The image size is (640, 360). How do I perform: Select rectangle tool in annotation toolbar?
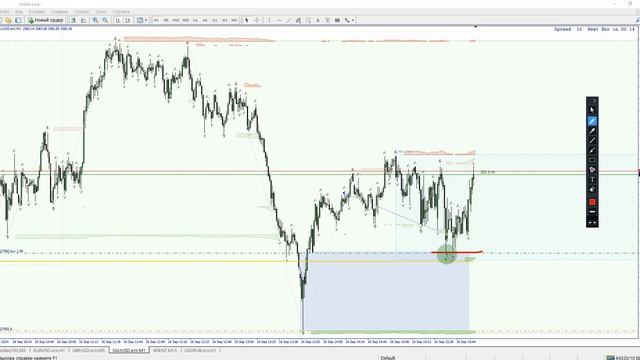tap(592, 160)
